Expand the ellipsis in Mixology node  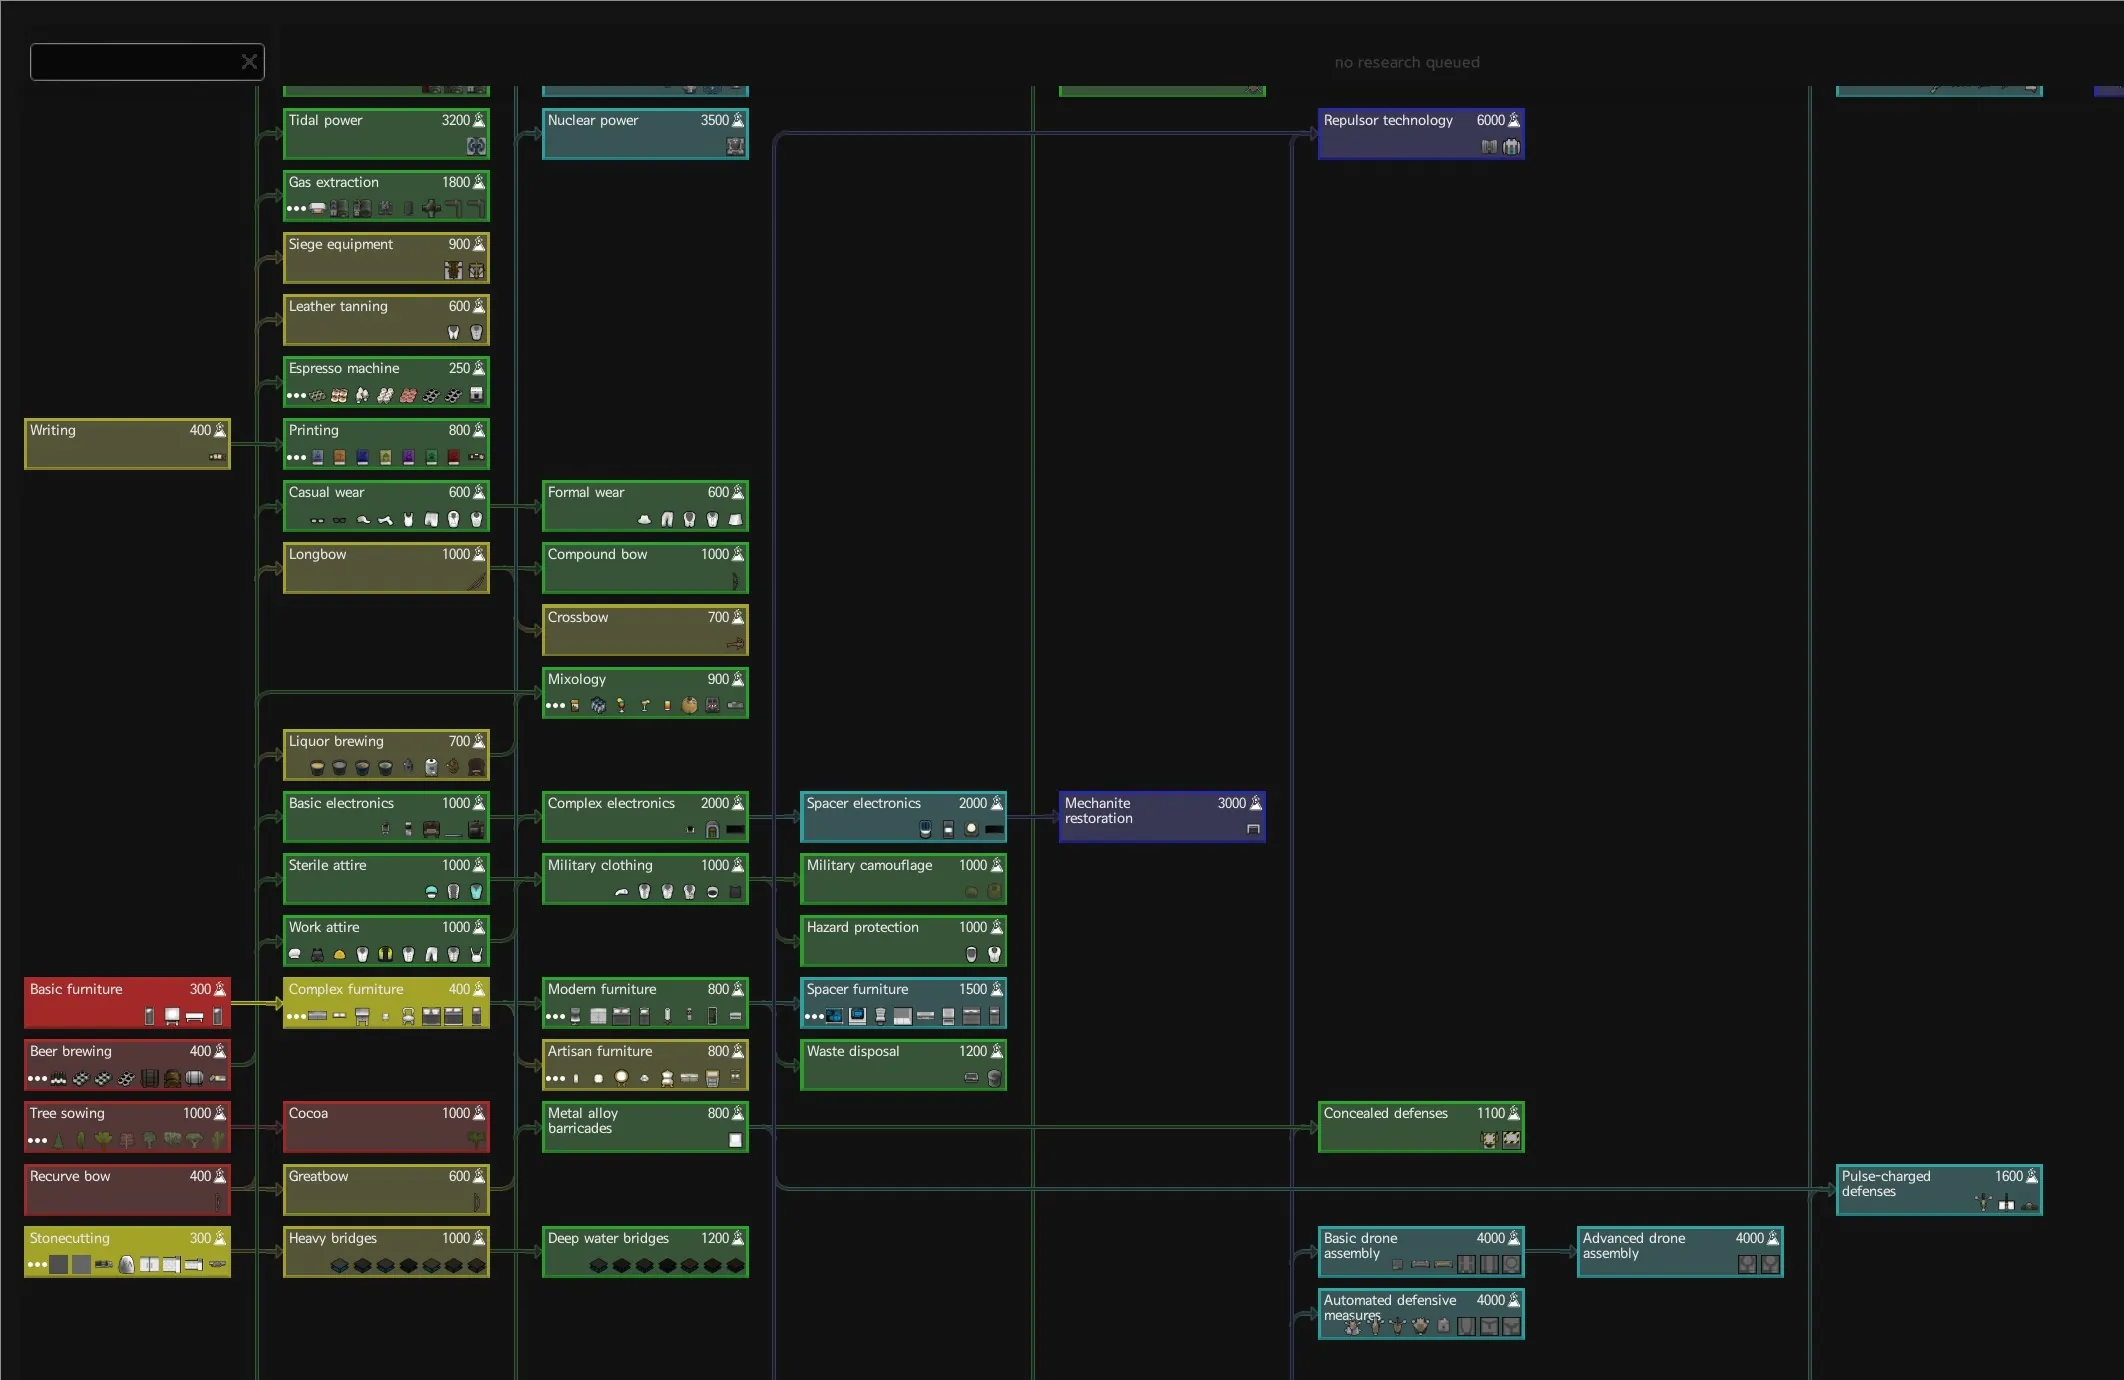tap(555, 706)
